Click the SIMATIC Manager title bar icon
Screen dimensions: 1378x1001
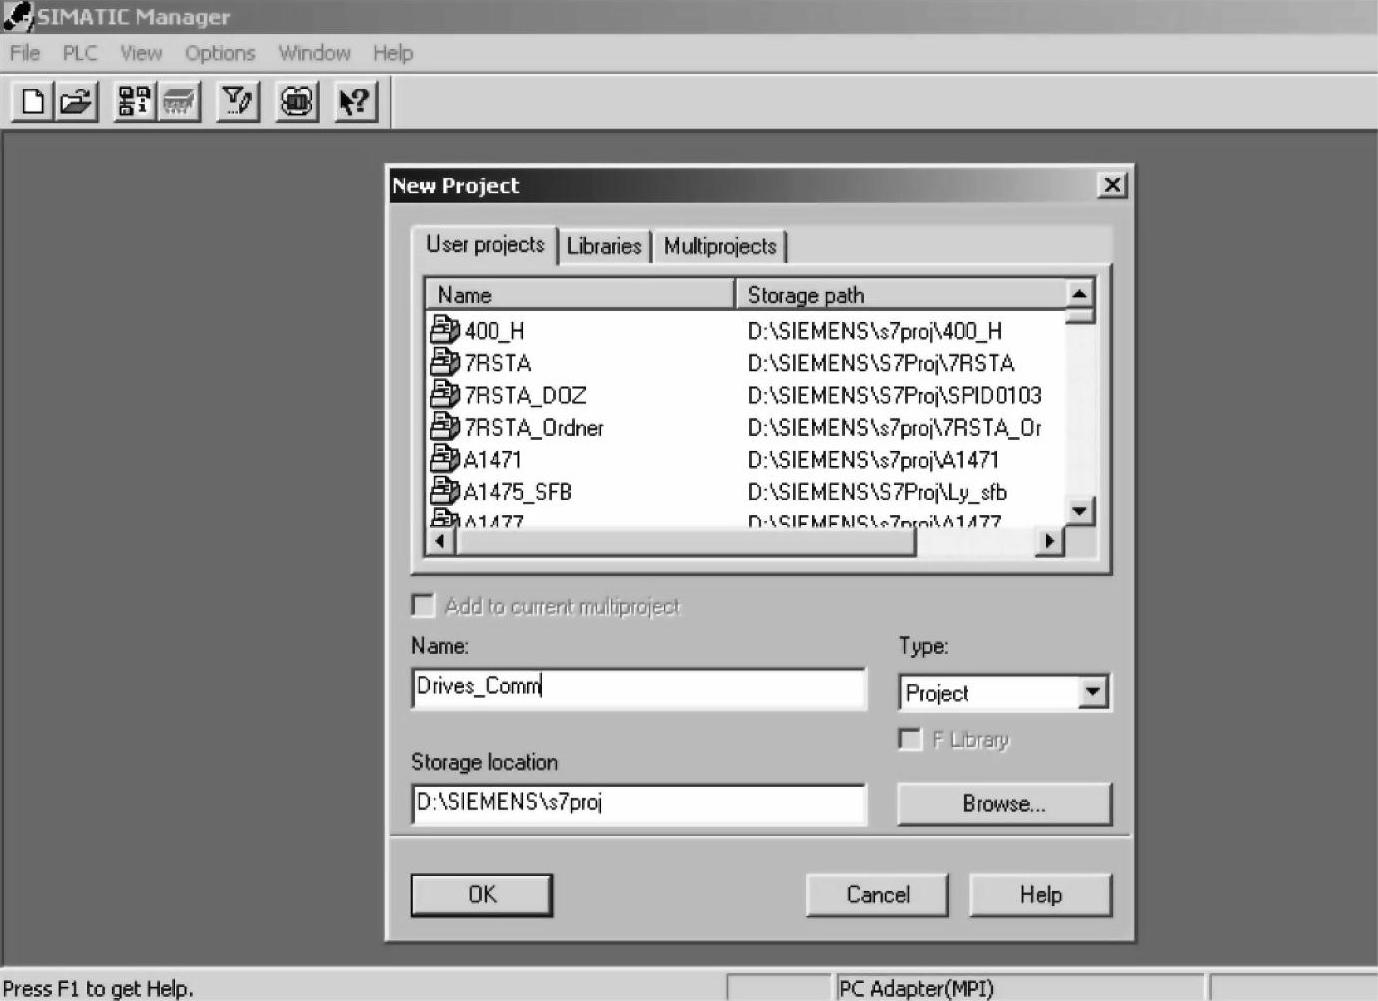(17, 16)
